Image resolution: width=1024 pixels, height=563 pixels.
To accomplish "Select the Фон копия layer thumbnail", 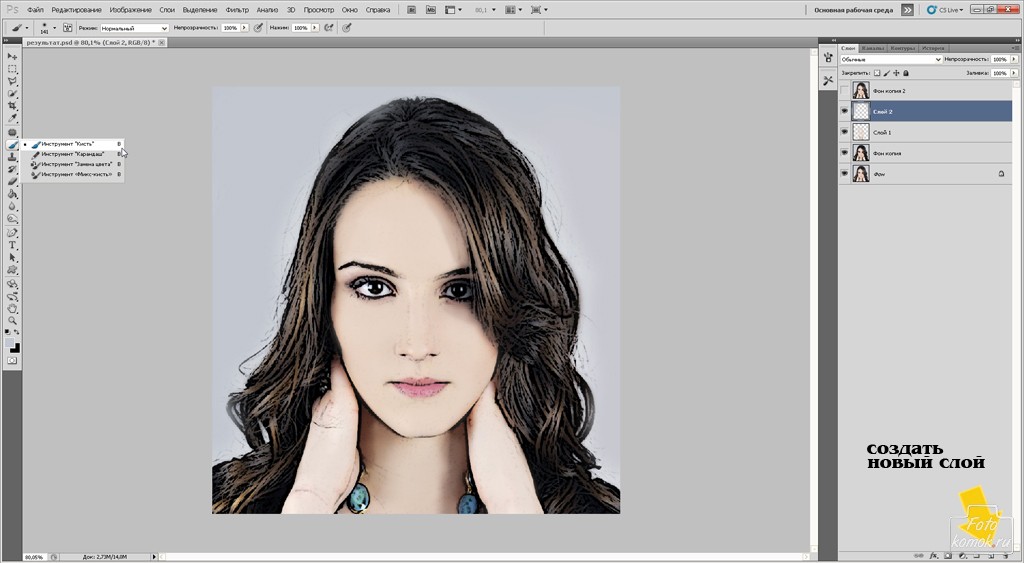I will pyautogui.click(x=861, y=153).
